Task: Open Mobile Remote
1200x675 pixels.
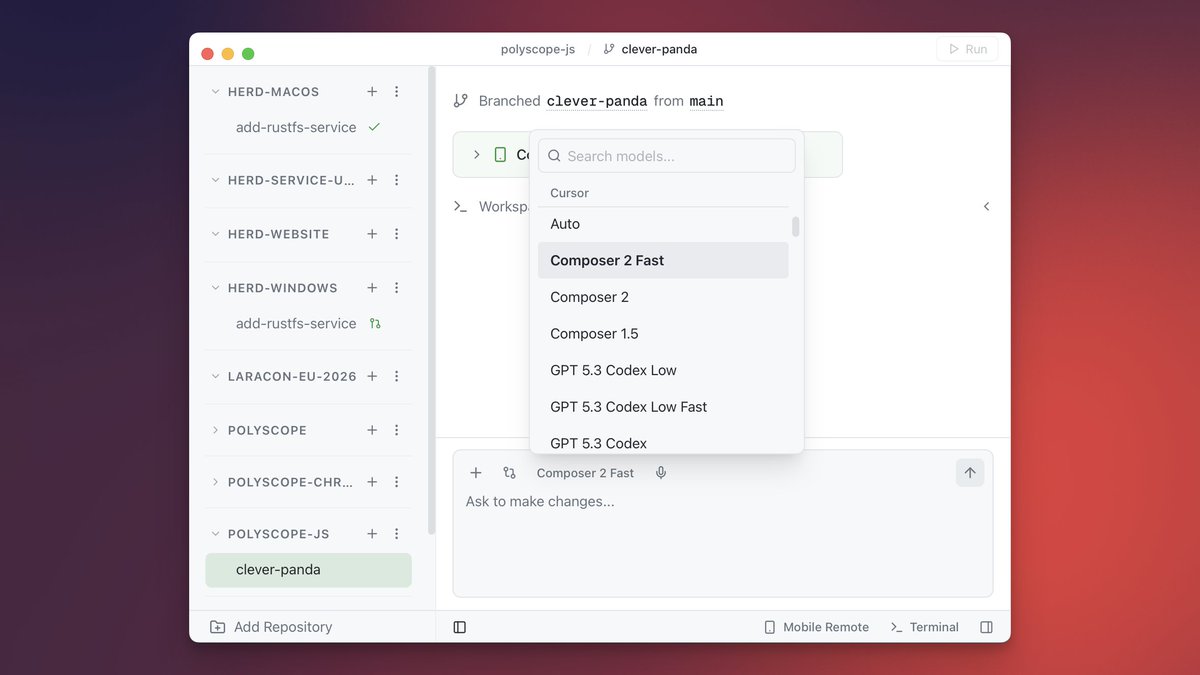Action: [816, 627]
